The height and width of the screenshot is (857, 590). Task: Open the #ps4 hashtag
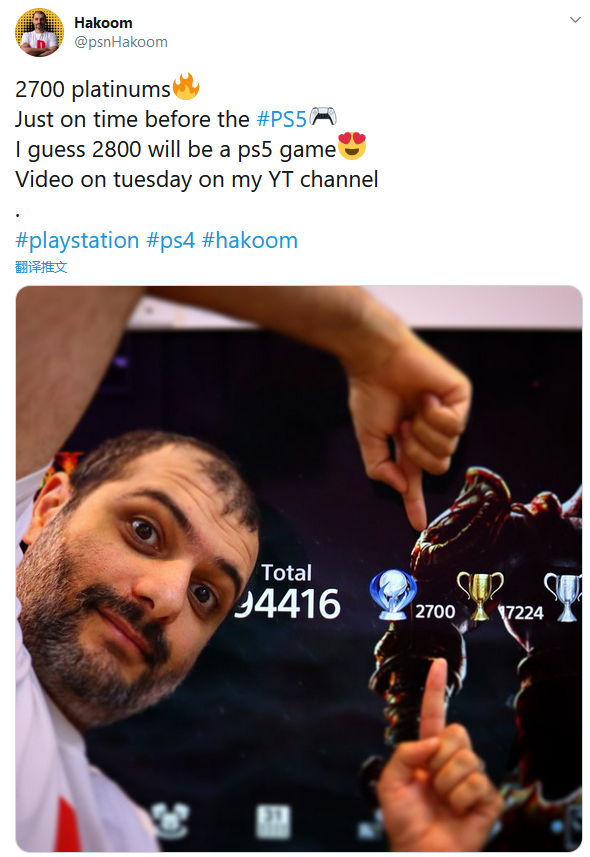click(171, 240)
